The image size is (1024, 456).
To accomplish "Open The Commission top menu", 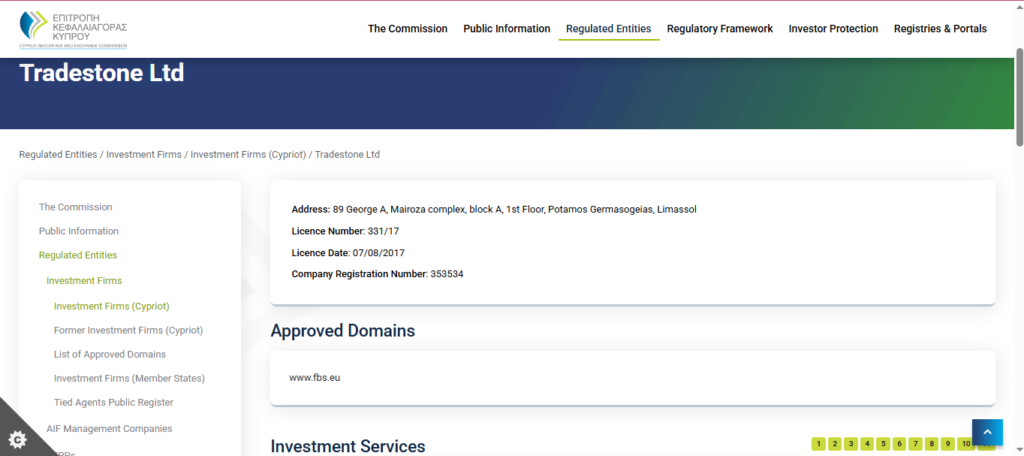I will (407, 29).
